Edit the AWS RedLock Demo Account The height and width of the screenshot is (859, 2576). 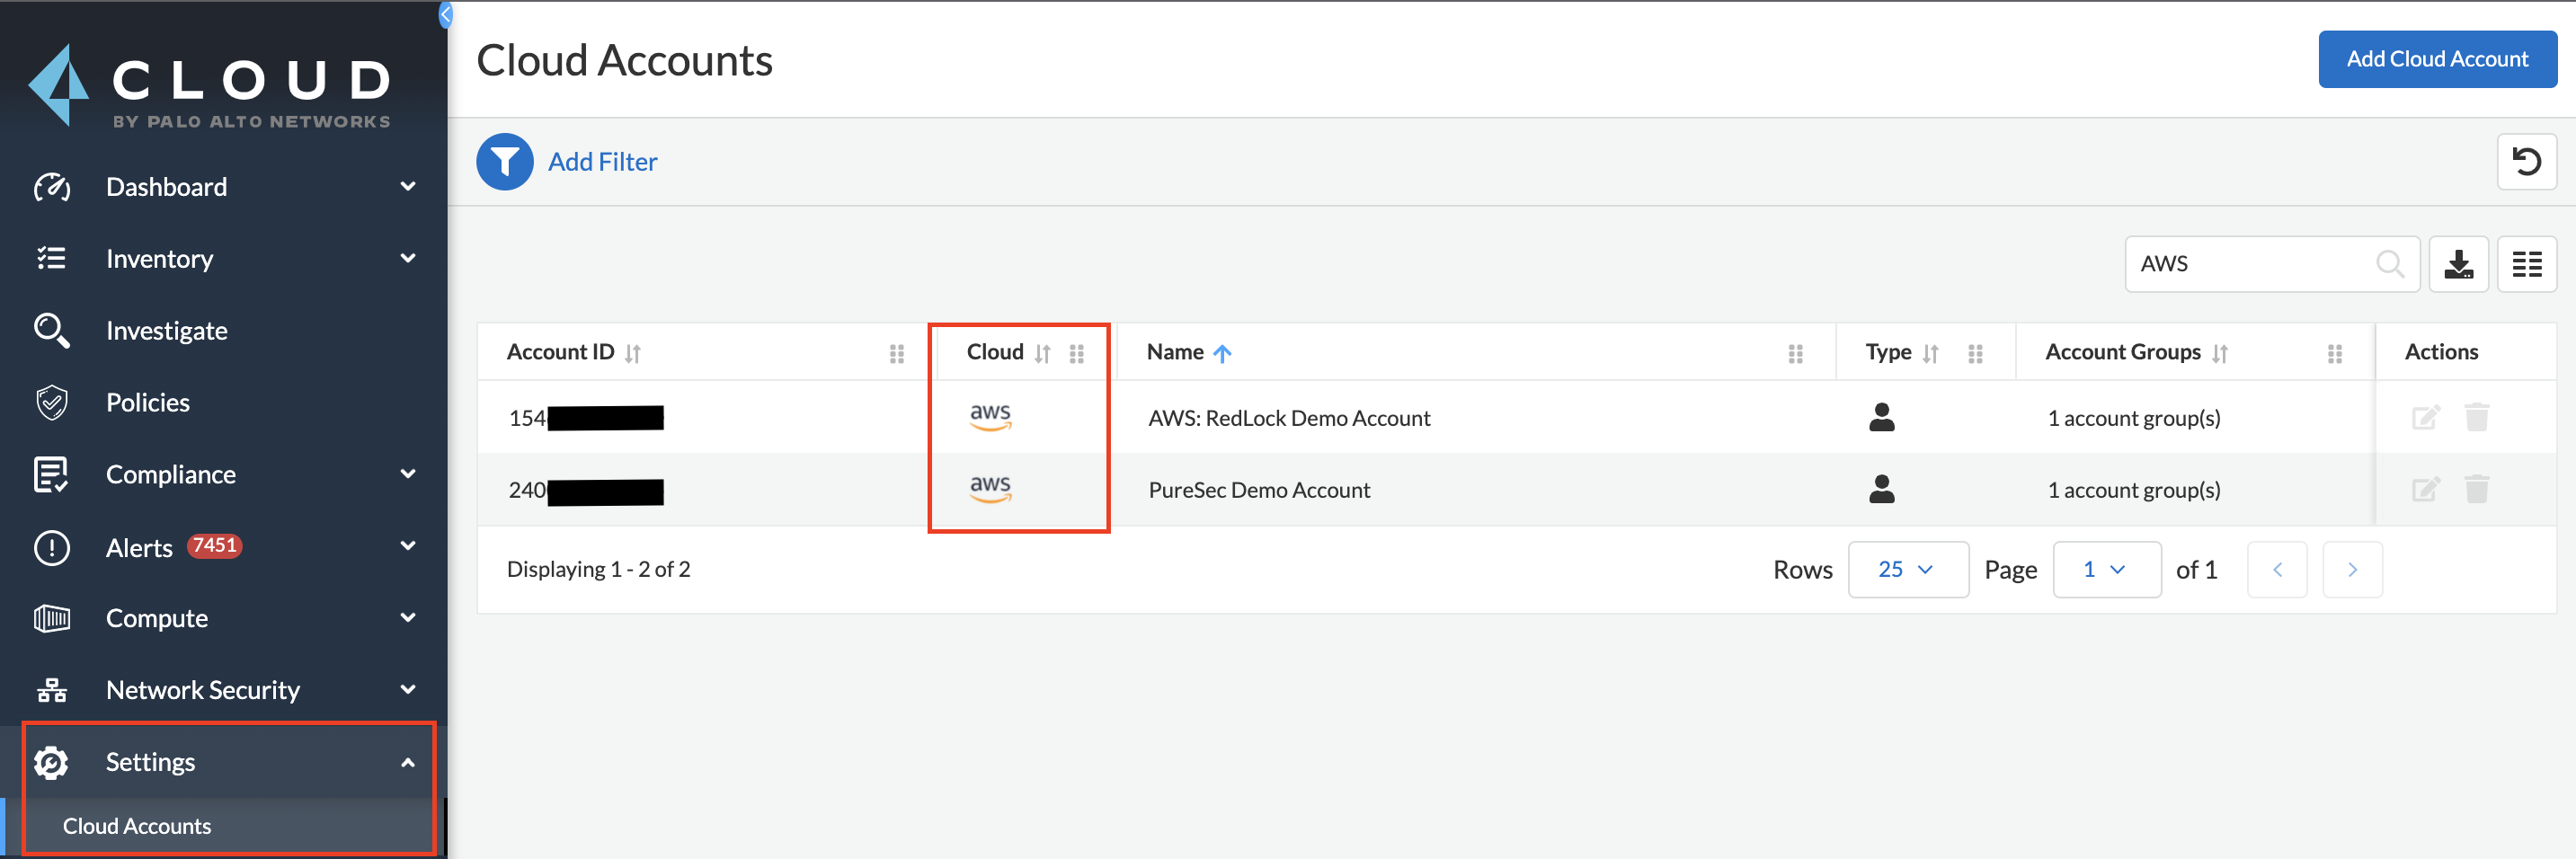[2424, 418]
